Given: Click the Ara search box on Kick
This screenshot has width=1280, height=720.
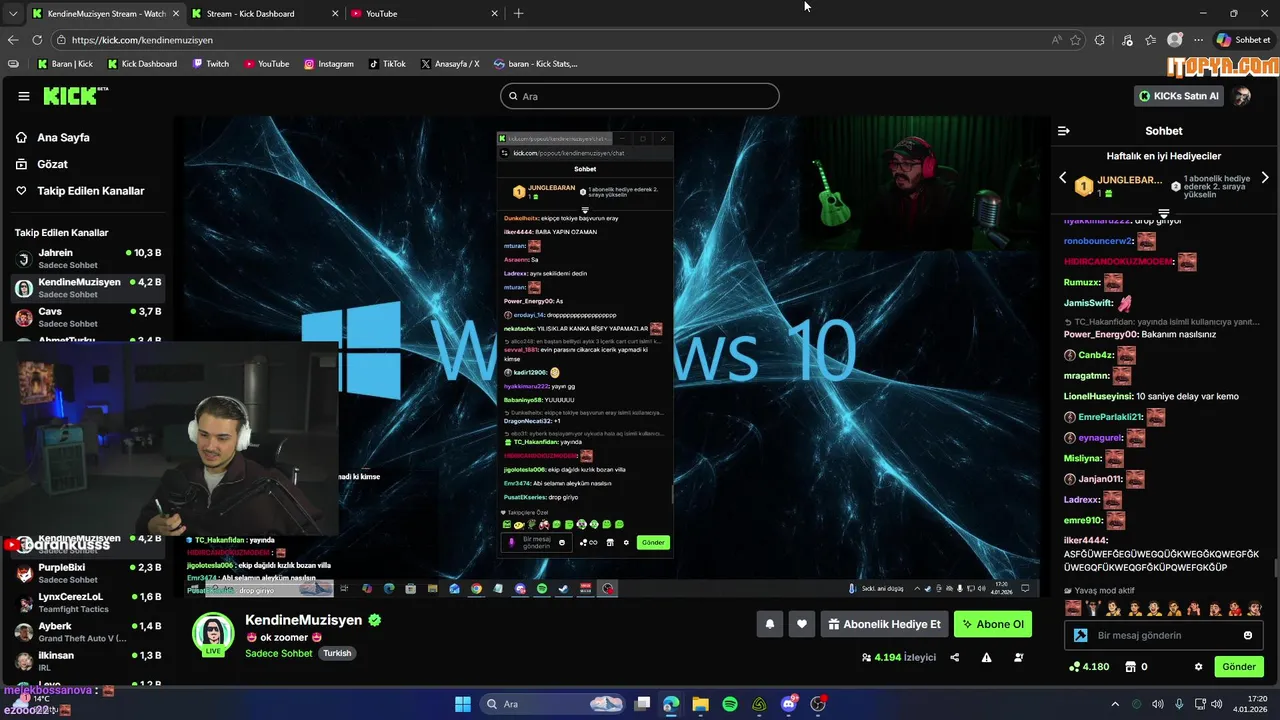Looking at the screenshot, I should coord(640,96).
